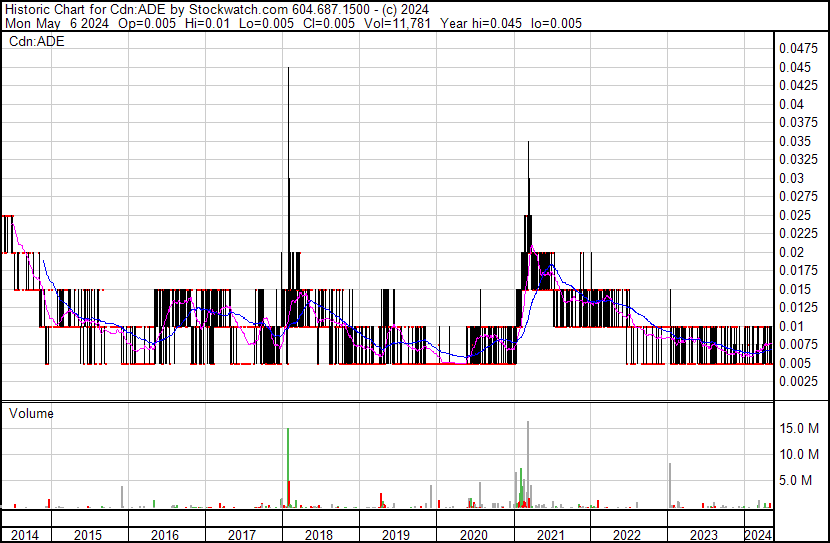Select the 2024 year label

pyautogui.click(x=758, y=535)
